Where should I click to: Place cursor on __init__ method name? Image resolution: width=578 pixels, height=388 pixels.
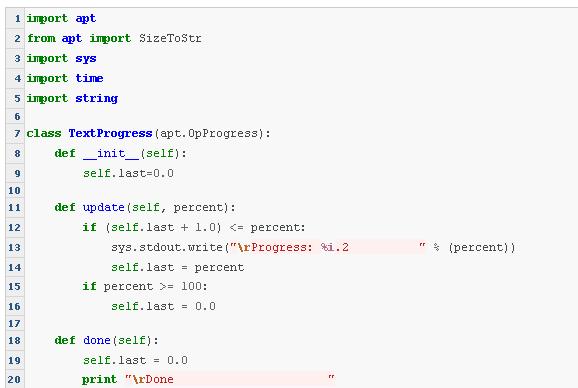(x=111, y=153)
